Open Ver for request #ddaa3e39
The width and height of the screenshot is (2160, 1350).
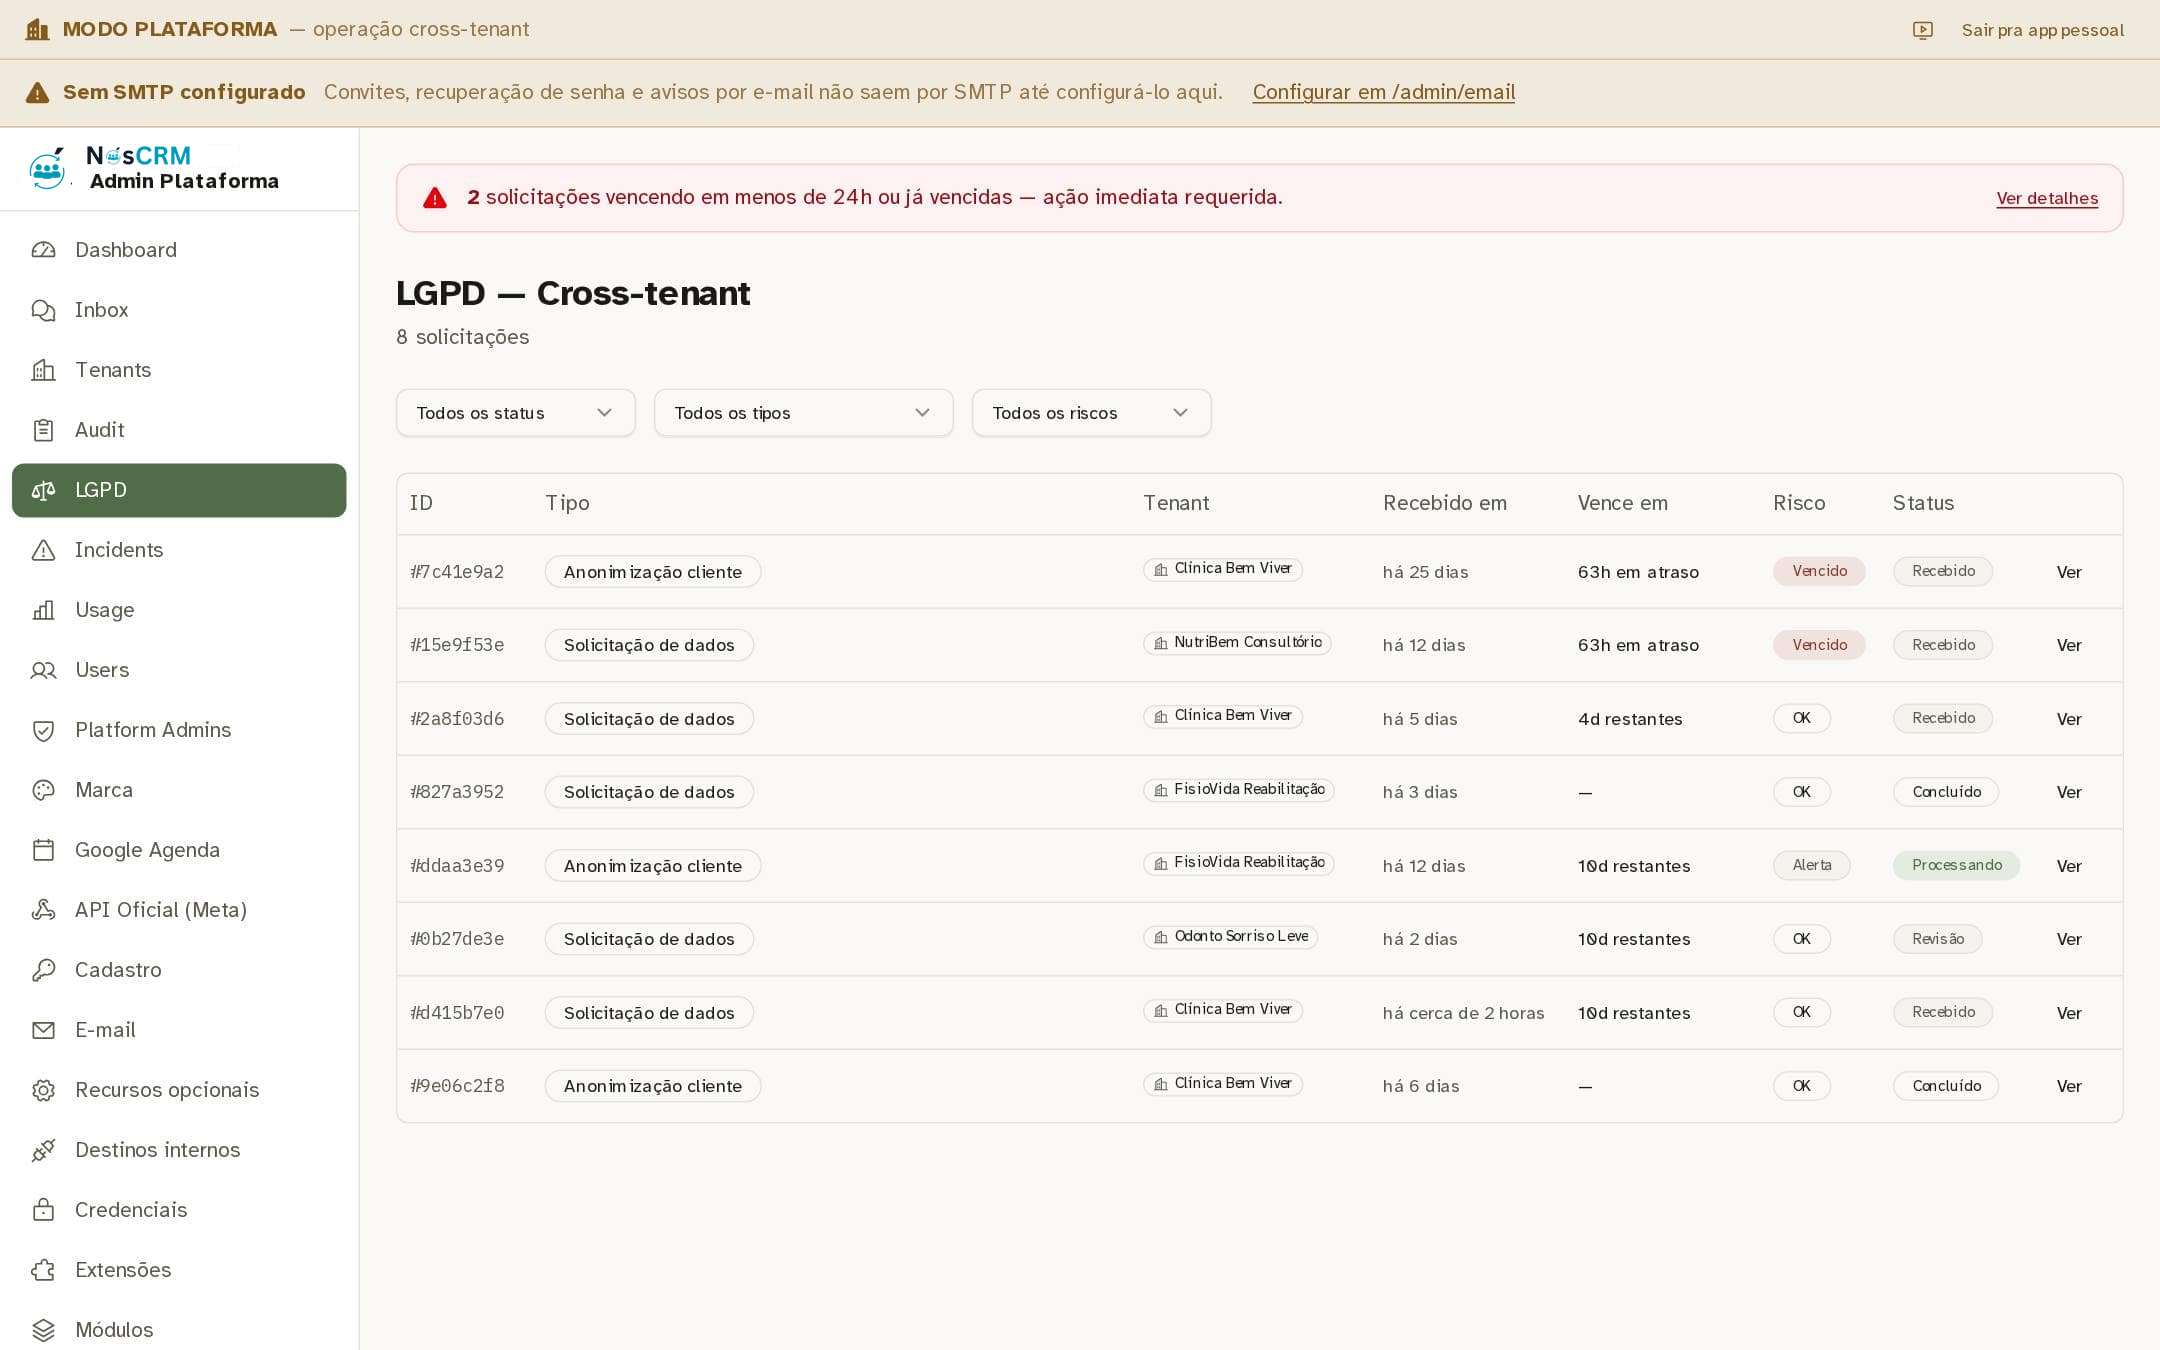point(2069,866)
